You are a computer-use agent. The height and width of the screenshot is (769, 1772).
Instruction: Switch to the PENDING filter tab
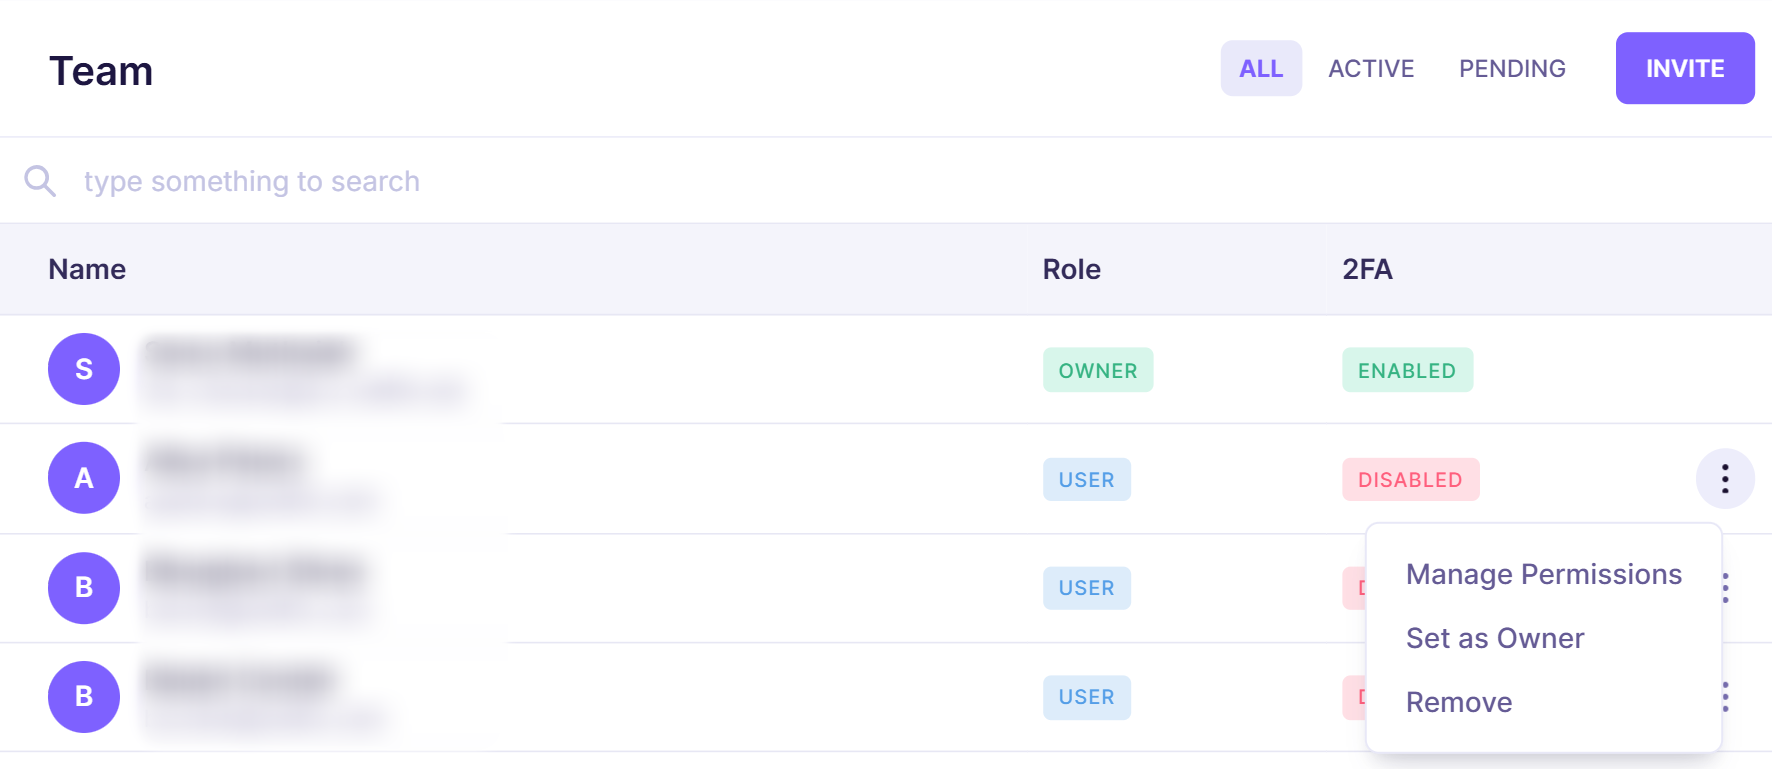tap(1512, 68)
